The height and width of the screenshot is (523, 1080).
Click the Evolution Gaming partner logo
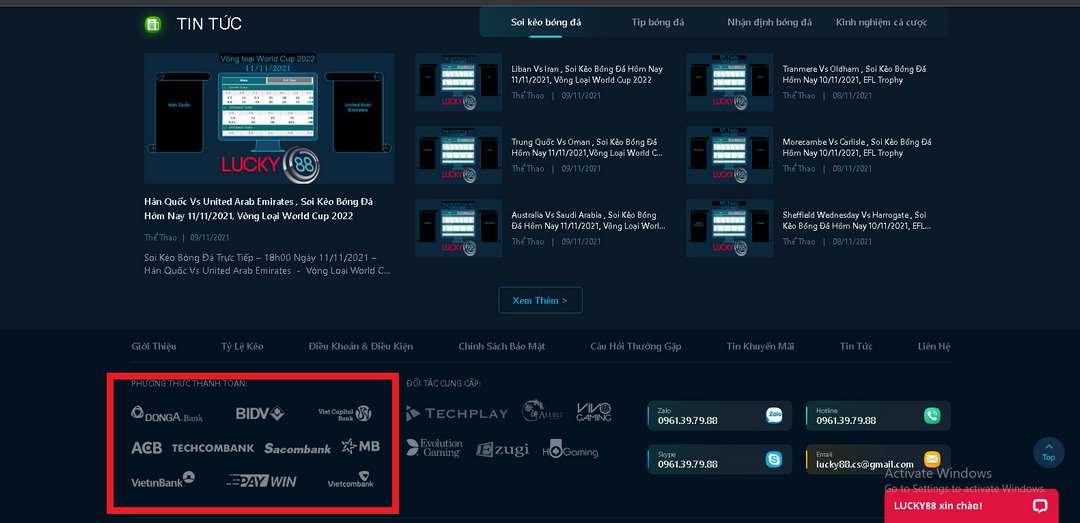(434, 448)
